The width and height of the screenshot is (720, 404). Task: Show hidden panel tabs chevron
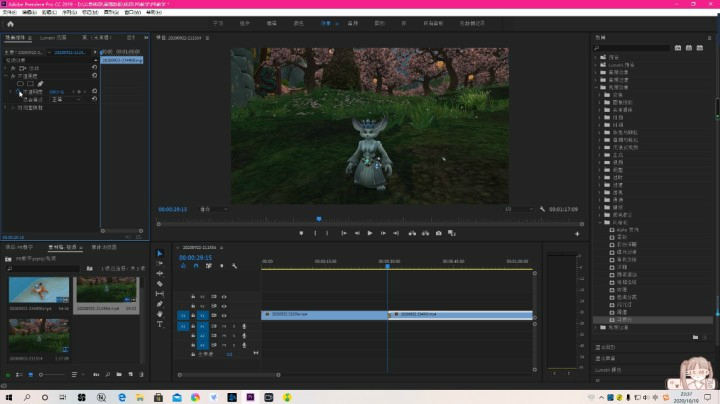146,38
